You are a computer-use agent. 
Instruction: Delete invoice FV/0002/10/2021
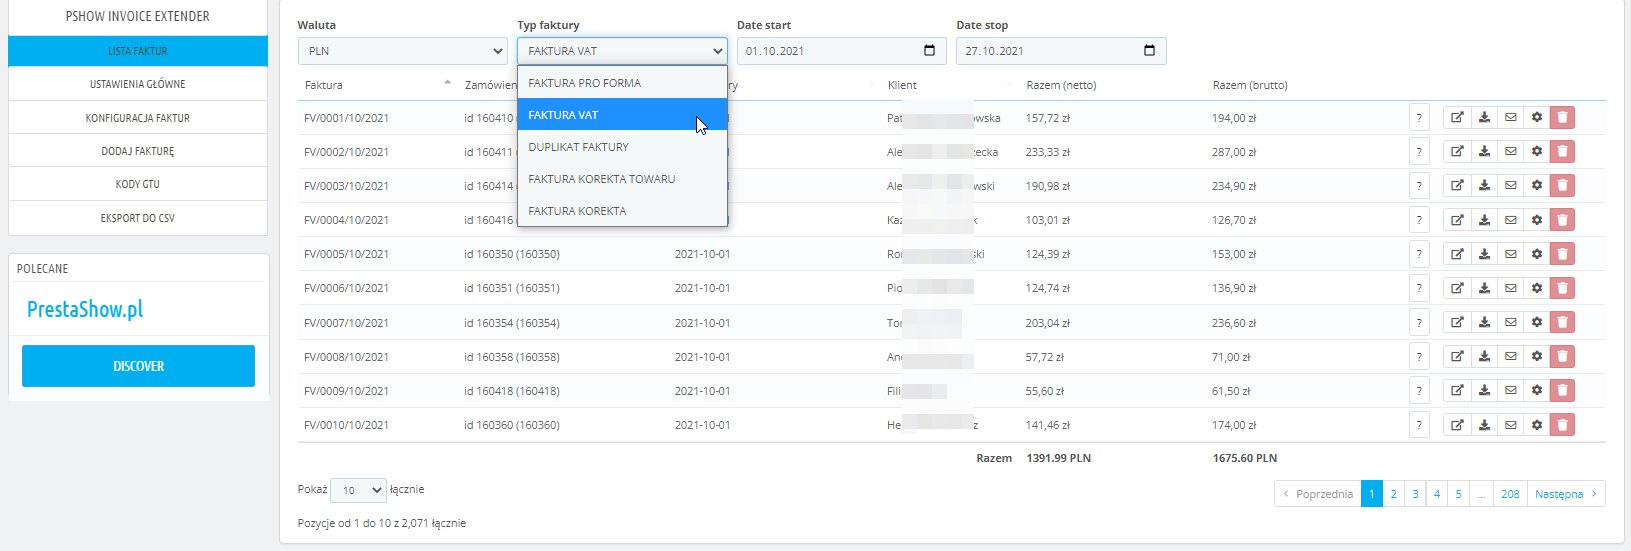pos(1563,152)
